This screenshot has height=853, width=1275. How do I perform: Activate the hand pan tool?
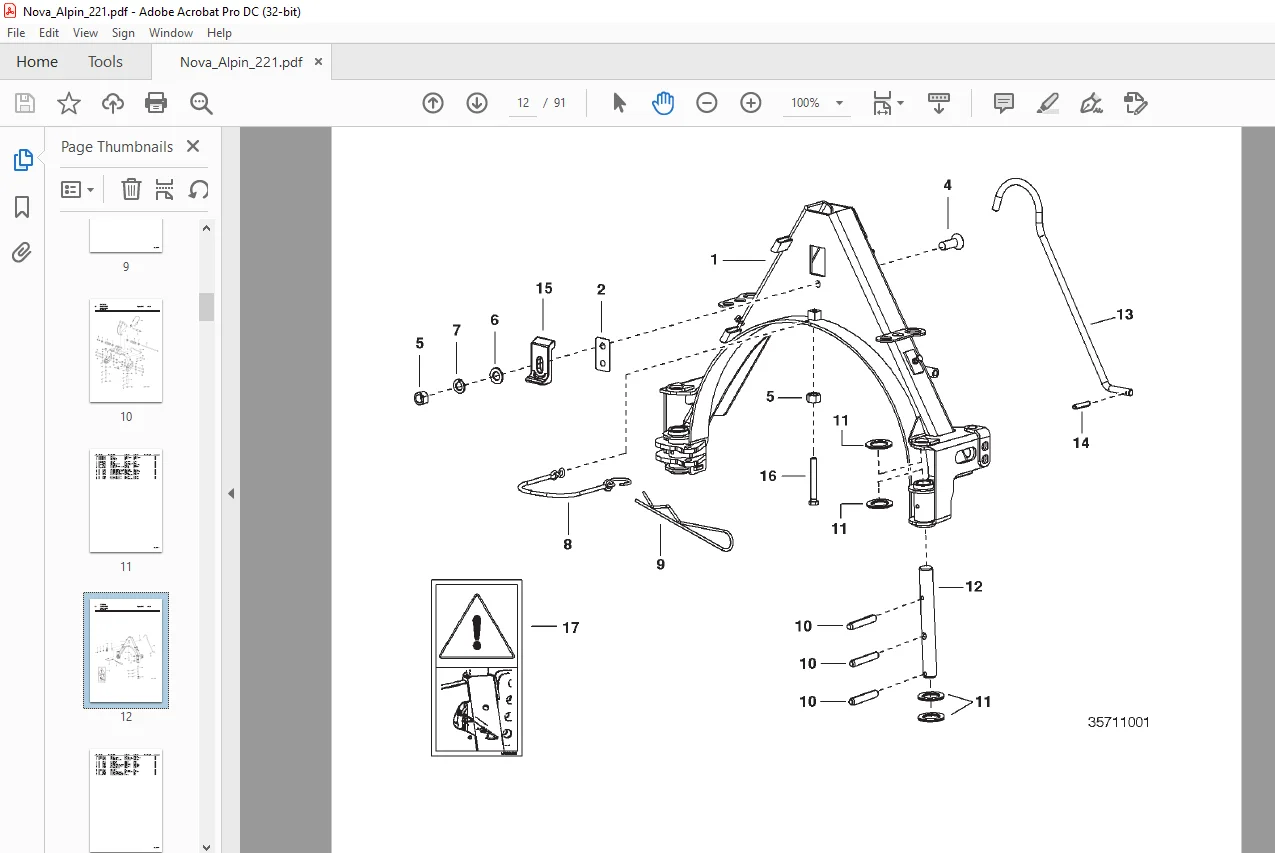(x=663, y=103)
